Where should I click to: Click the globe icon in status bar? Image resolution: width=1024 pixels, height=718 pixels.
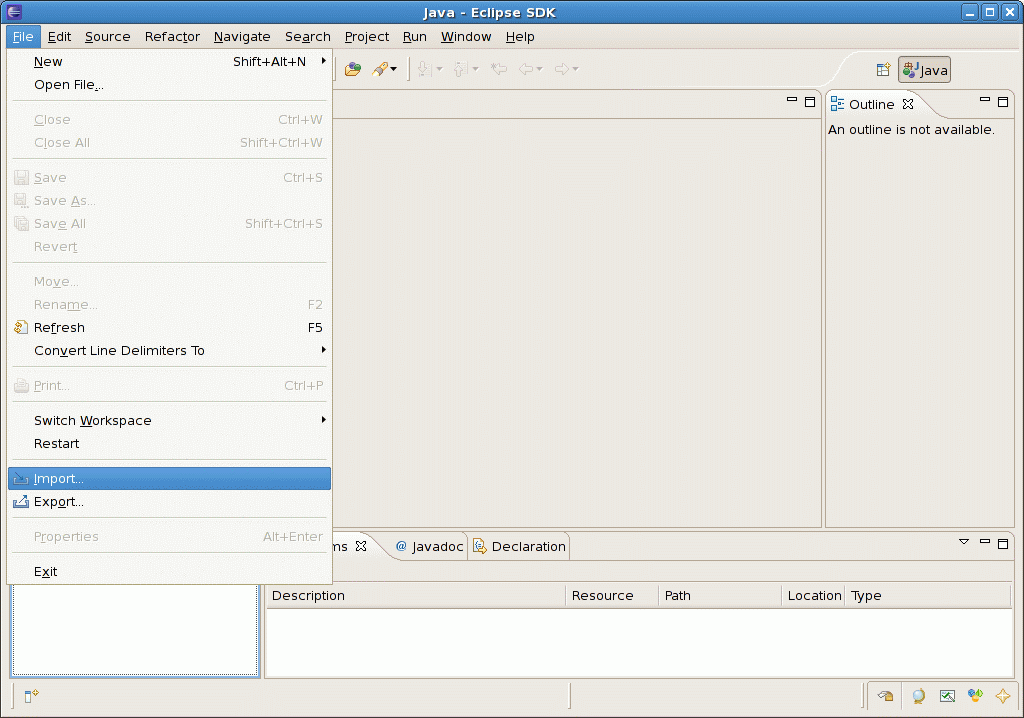point(918,696)
